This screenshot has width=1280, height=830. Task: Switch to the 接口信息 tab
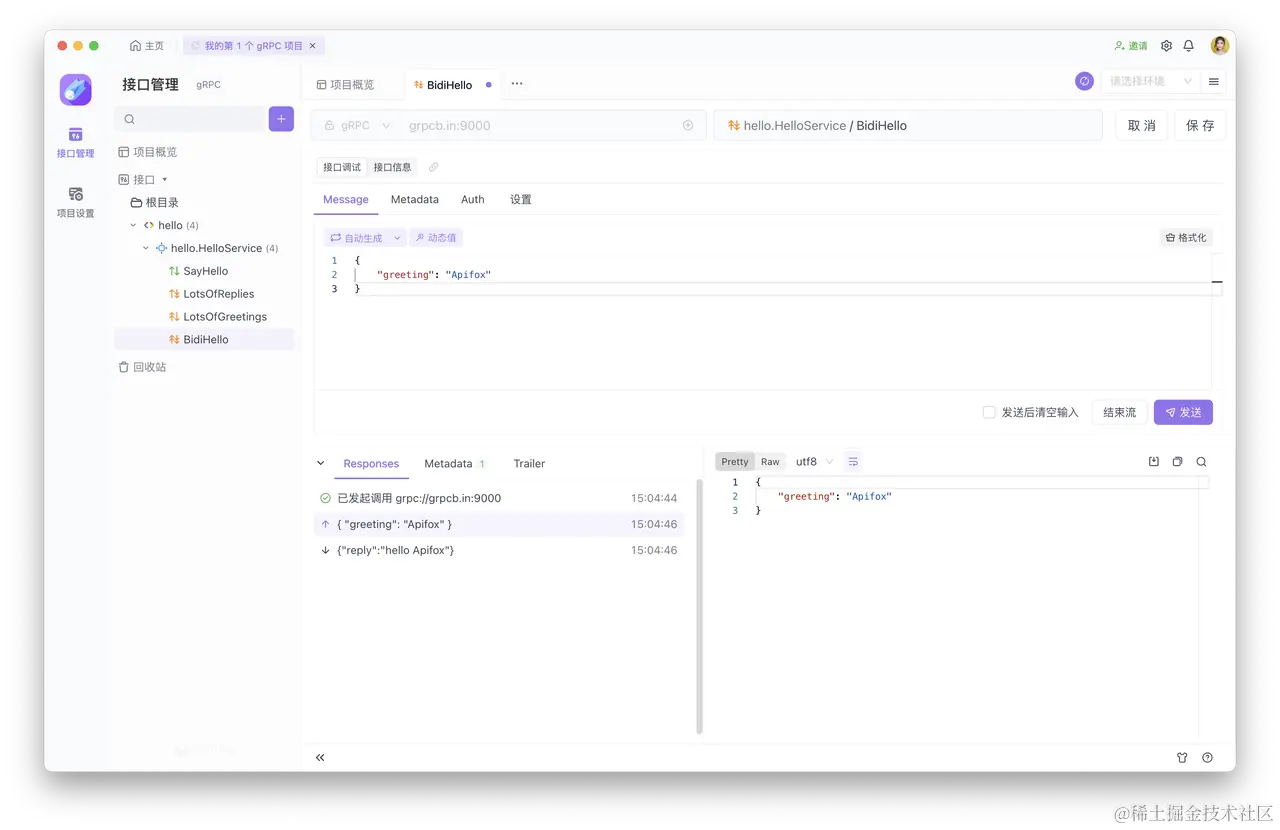391,166
